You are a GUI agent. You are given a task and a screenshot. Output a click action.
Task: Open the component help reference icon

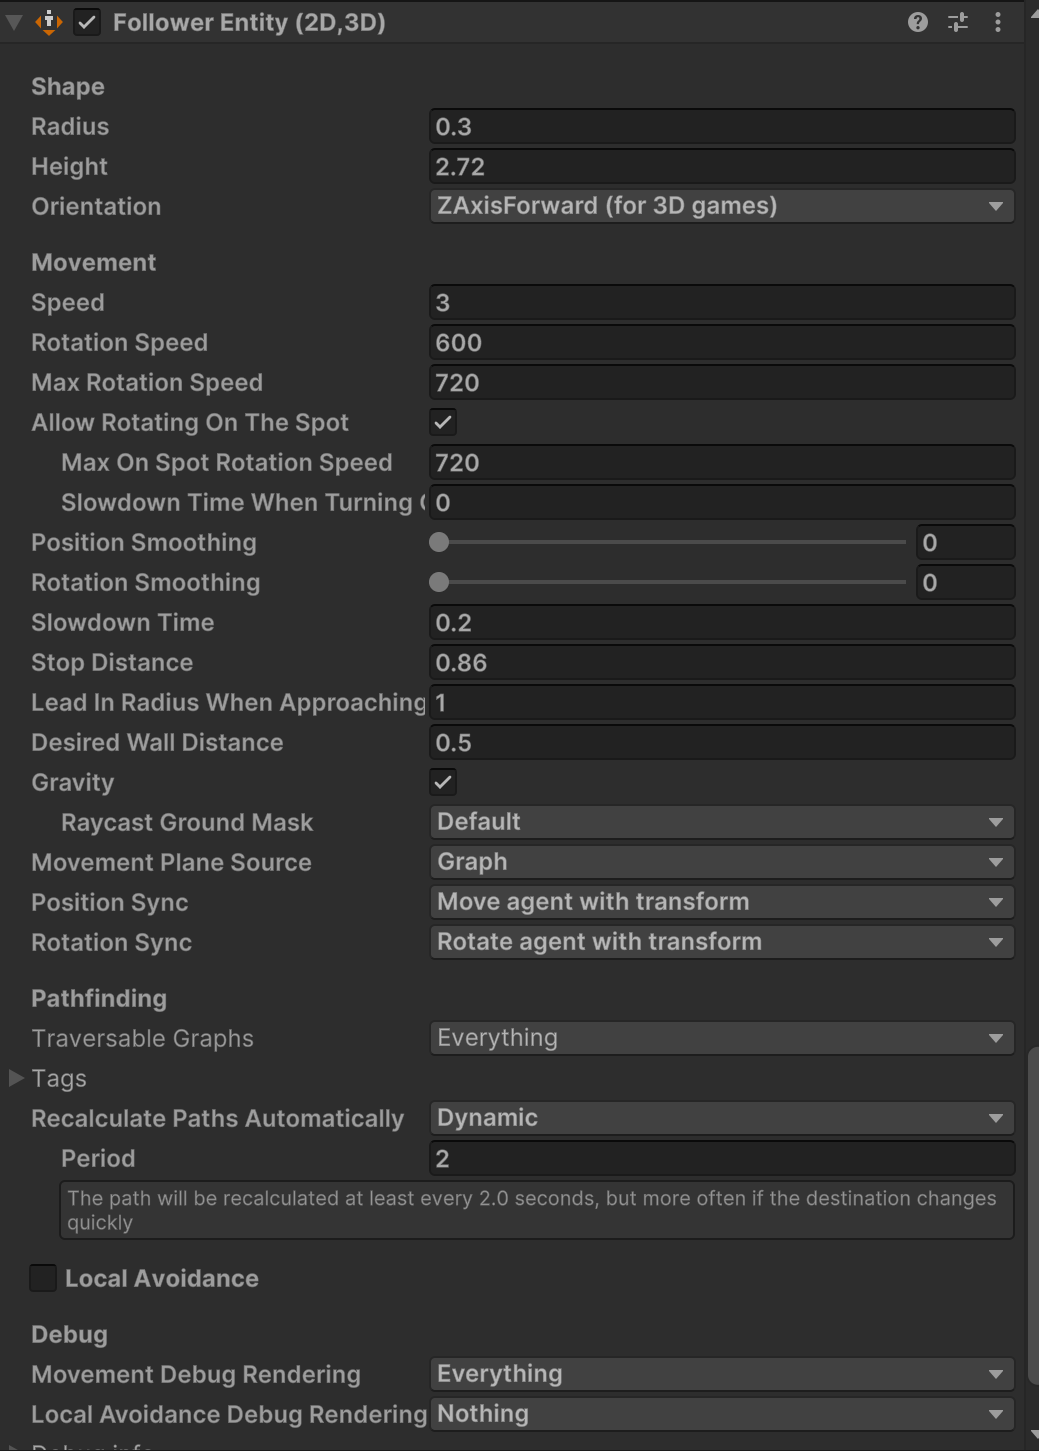point(917,22)
